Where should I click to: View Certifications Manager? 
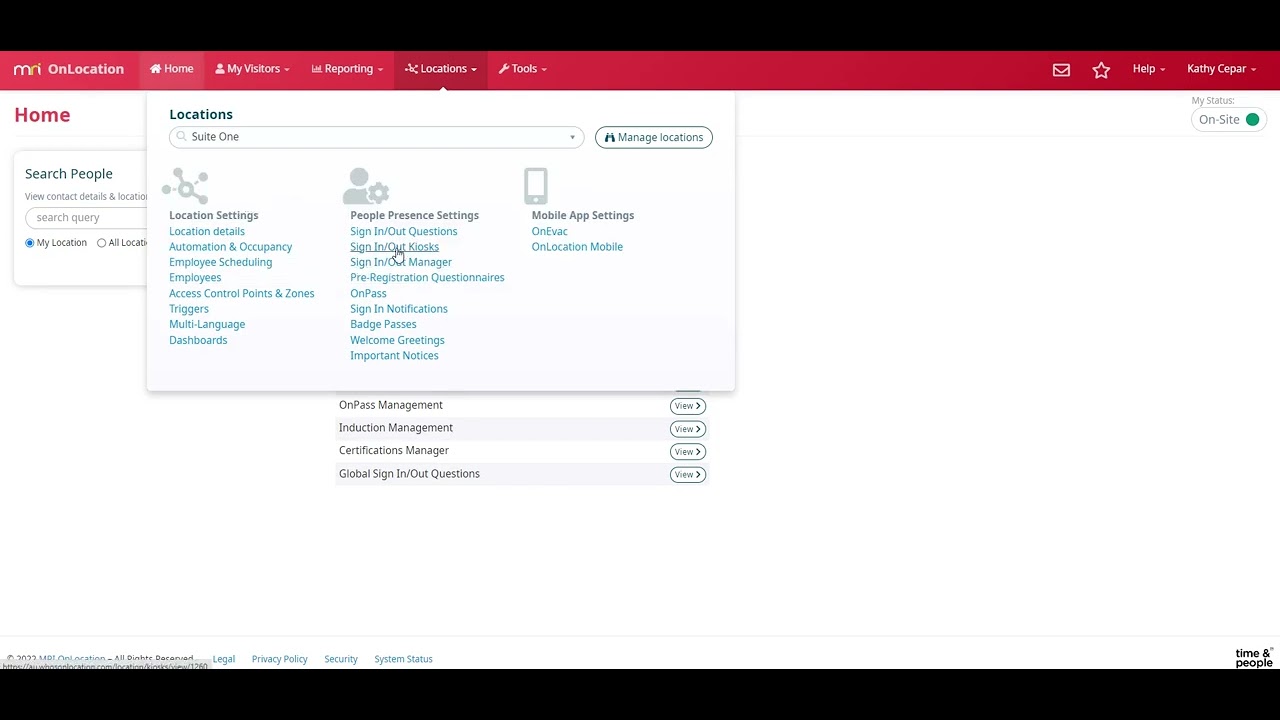[x=687, y=452]
